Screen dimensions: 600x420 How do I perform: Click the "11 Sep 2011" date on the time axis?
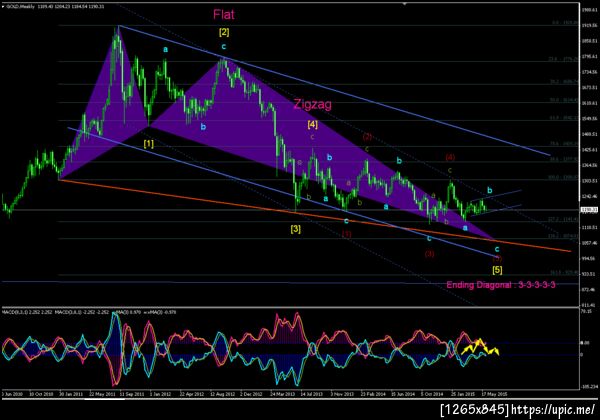tap(132, 394)
